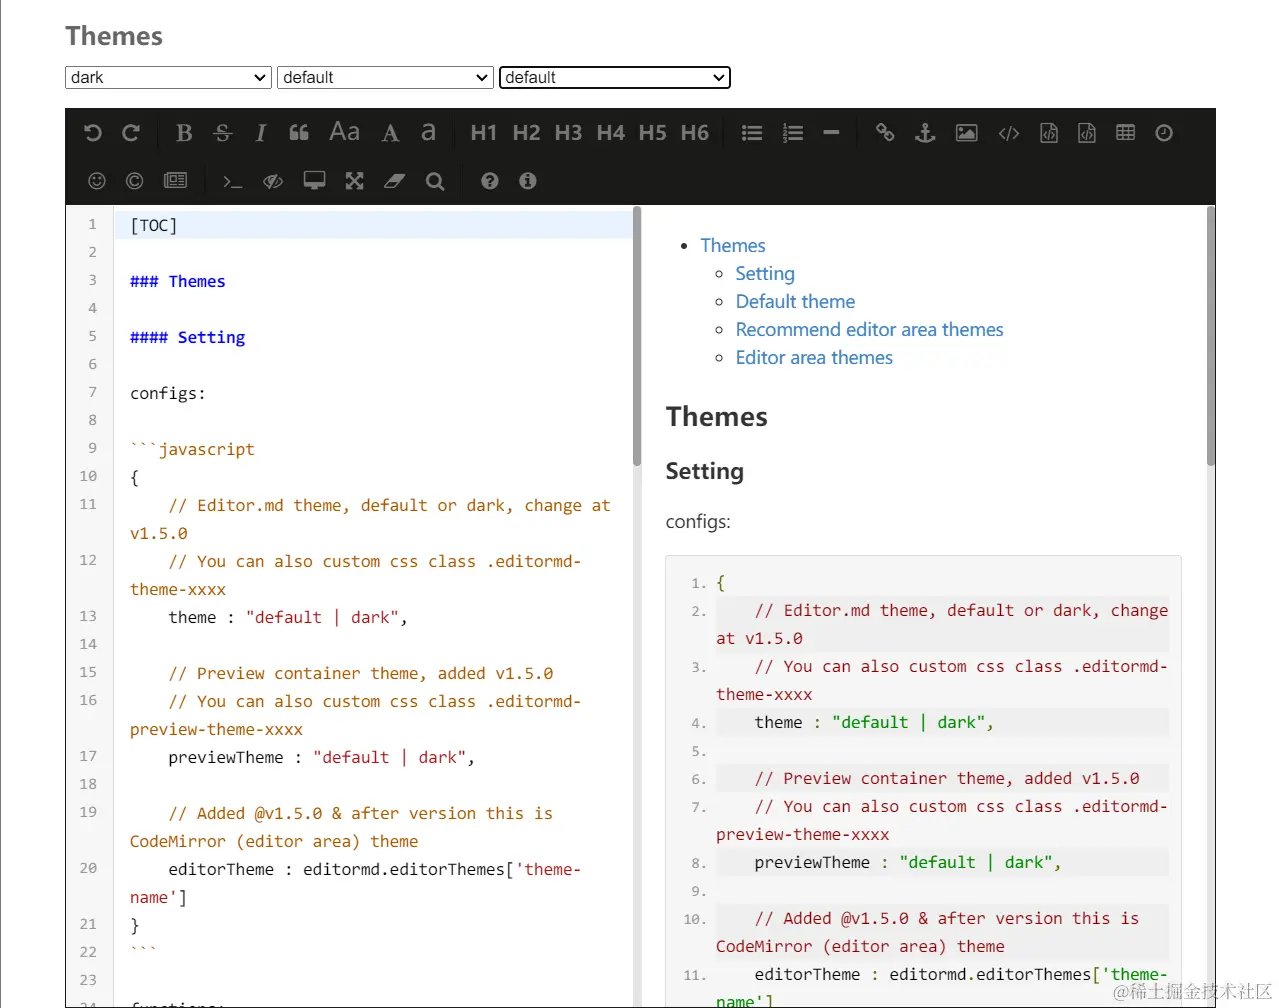Viewport: 1279px width, 1008px height.
Task: Open help with question mark icon
Action: (x=489, y=181)
